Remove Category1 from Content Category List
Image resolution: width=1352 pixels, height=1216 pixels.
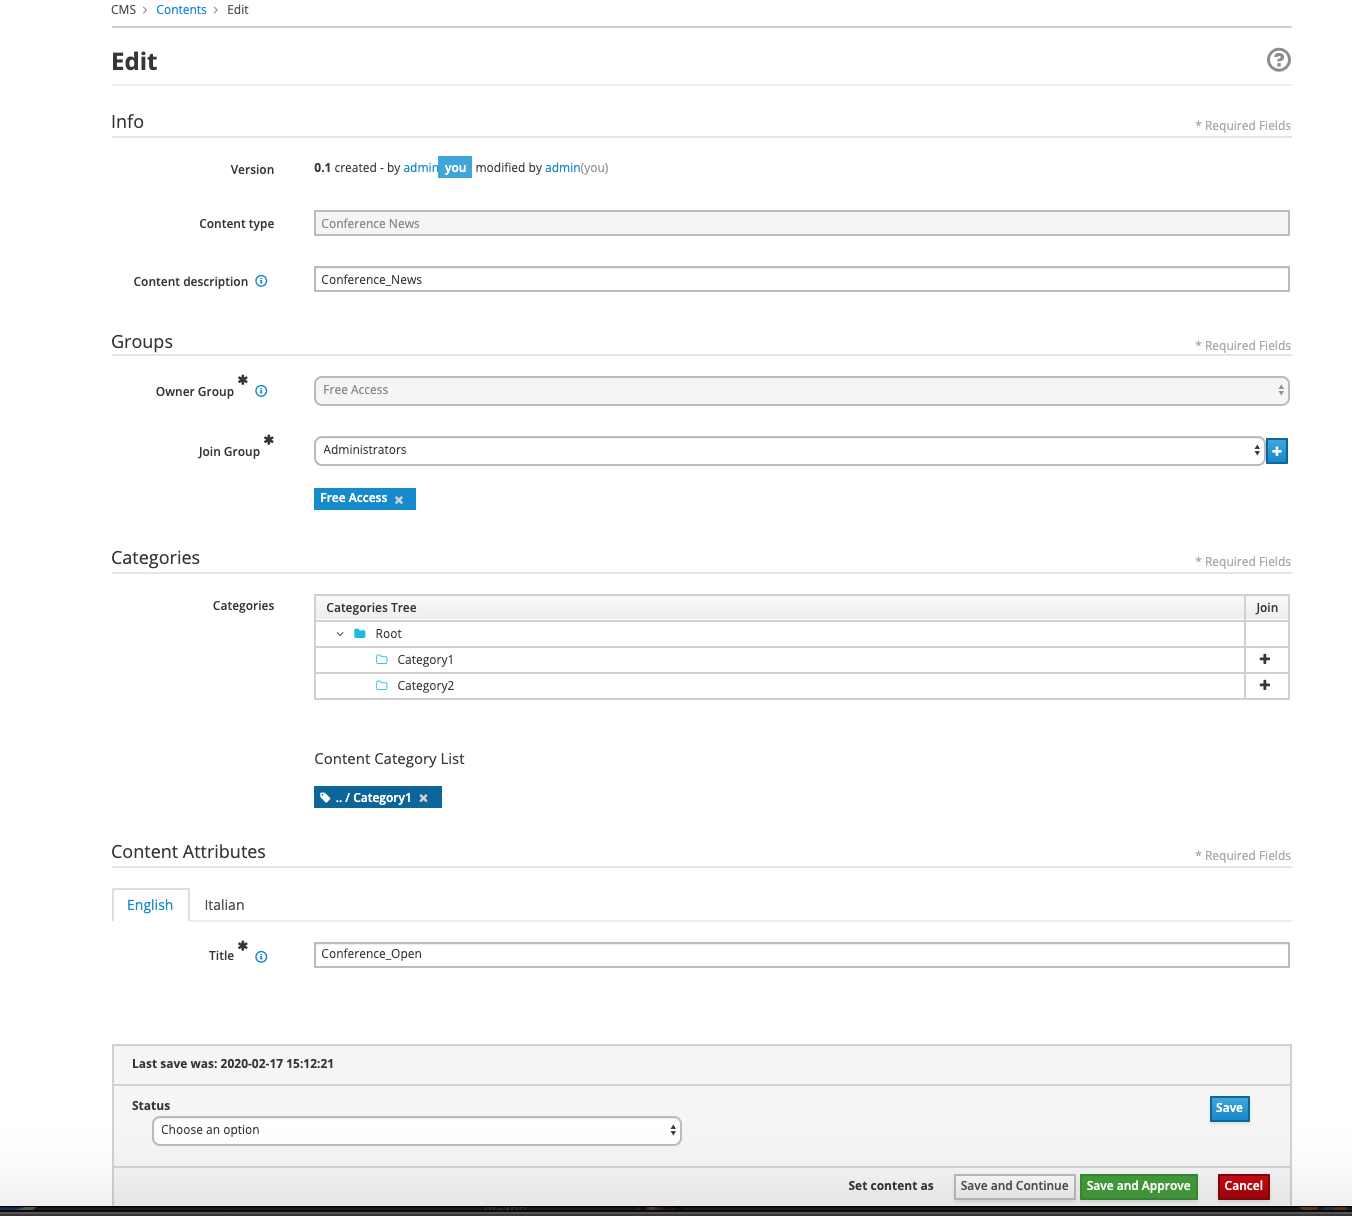click(424, 798)
